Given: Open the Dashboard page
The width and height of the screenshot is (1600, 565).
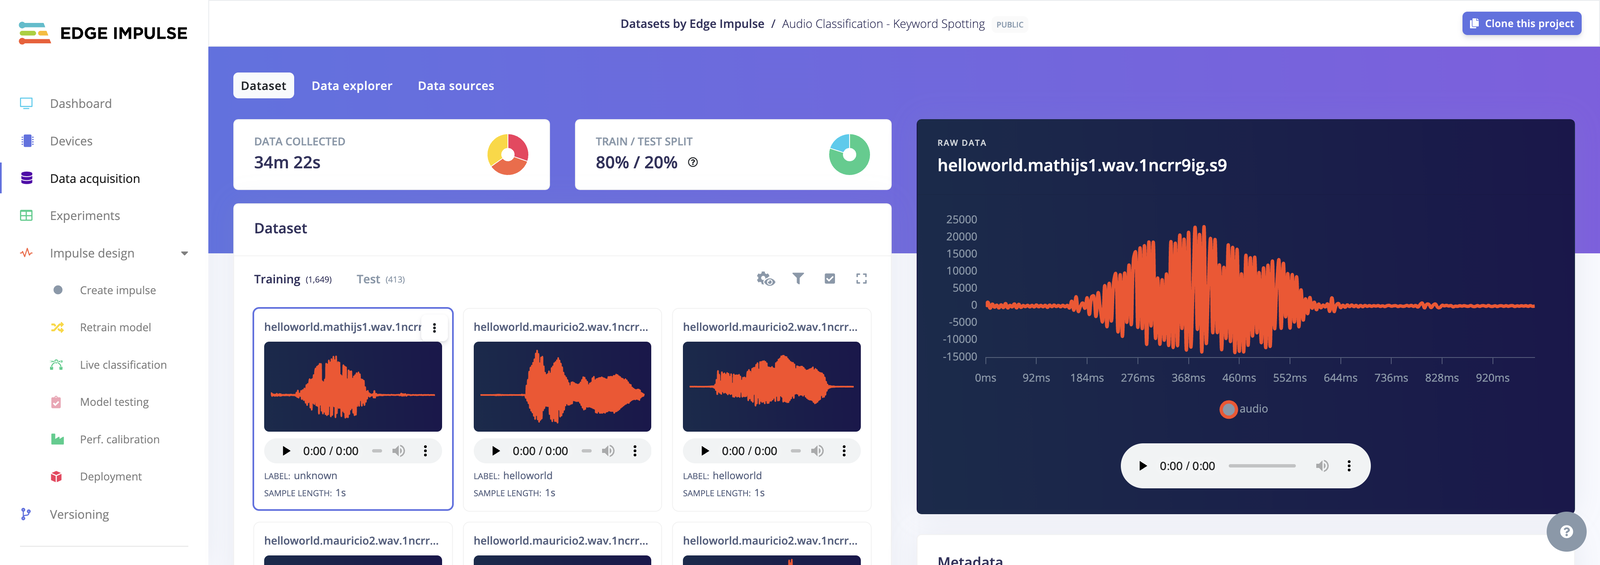Looking at the screenshot, I should tap(81, 104).
